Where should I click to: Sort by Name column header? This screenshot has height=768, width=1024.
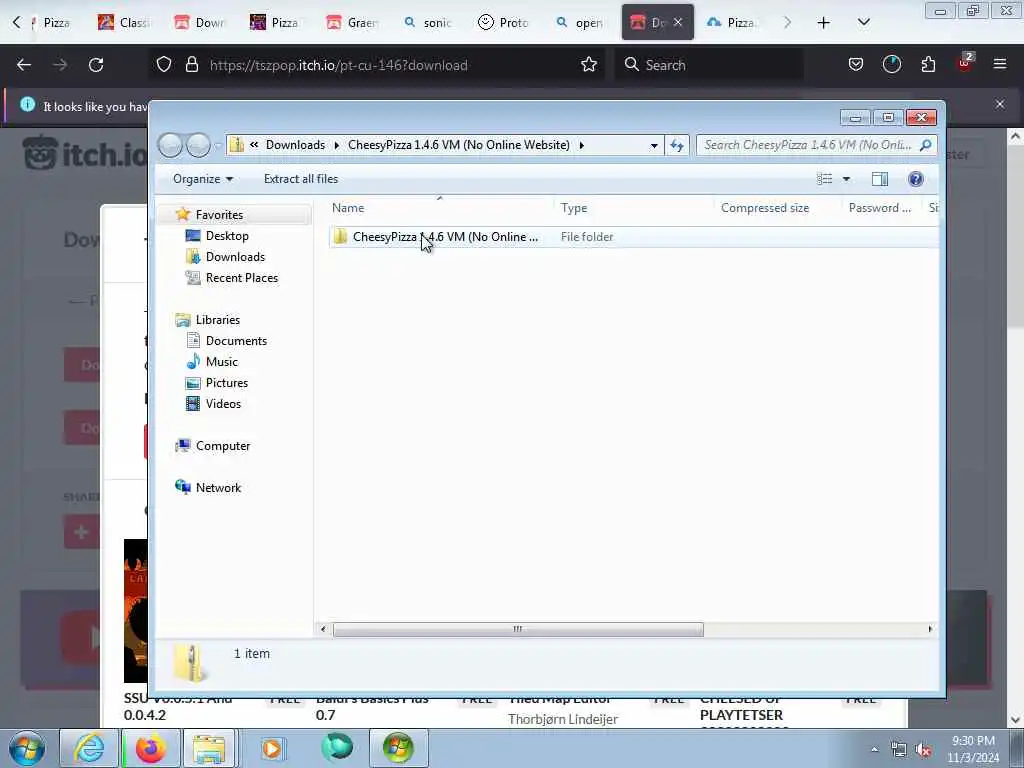point(347,208)
